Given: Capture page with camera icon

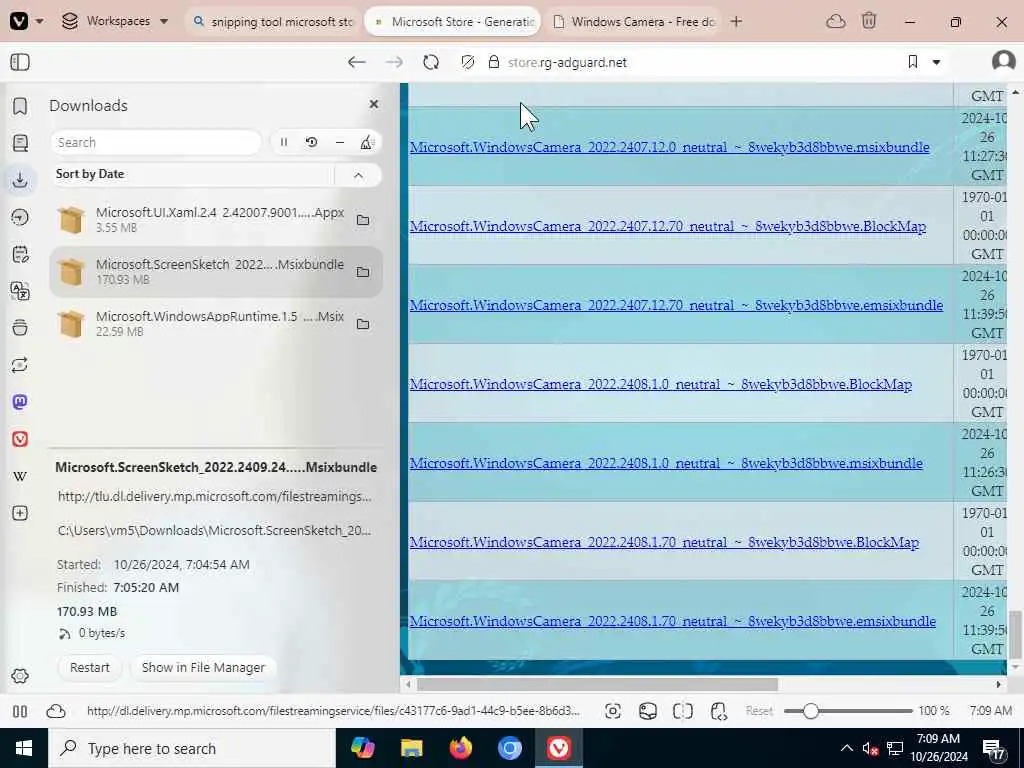Looking at the screenshot, I should click(613, 711).
